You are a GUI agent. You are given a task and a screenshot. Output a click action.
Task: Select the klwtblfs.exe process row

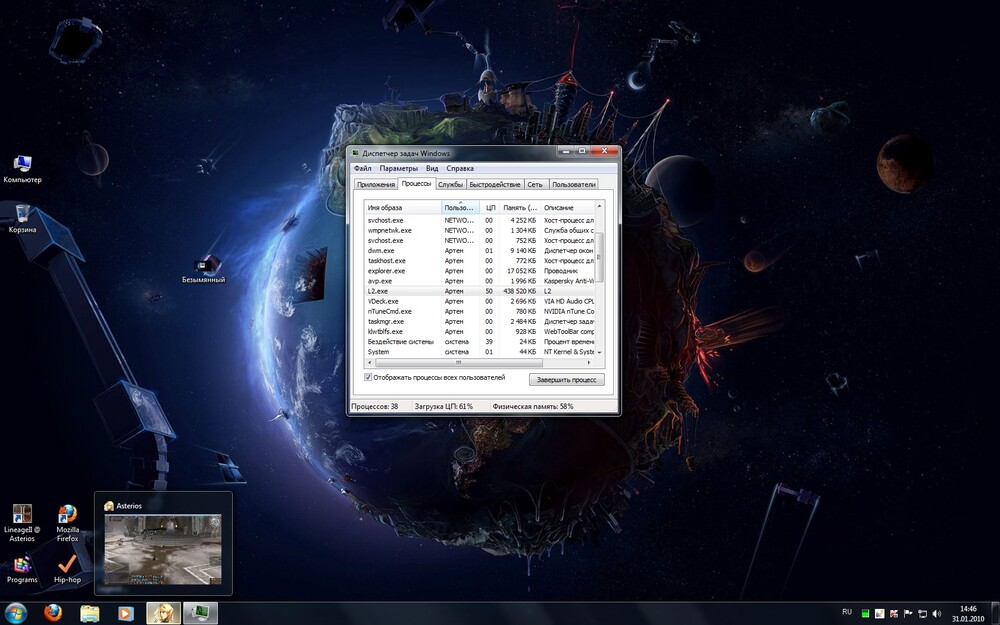point(480,332)
